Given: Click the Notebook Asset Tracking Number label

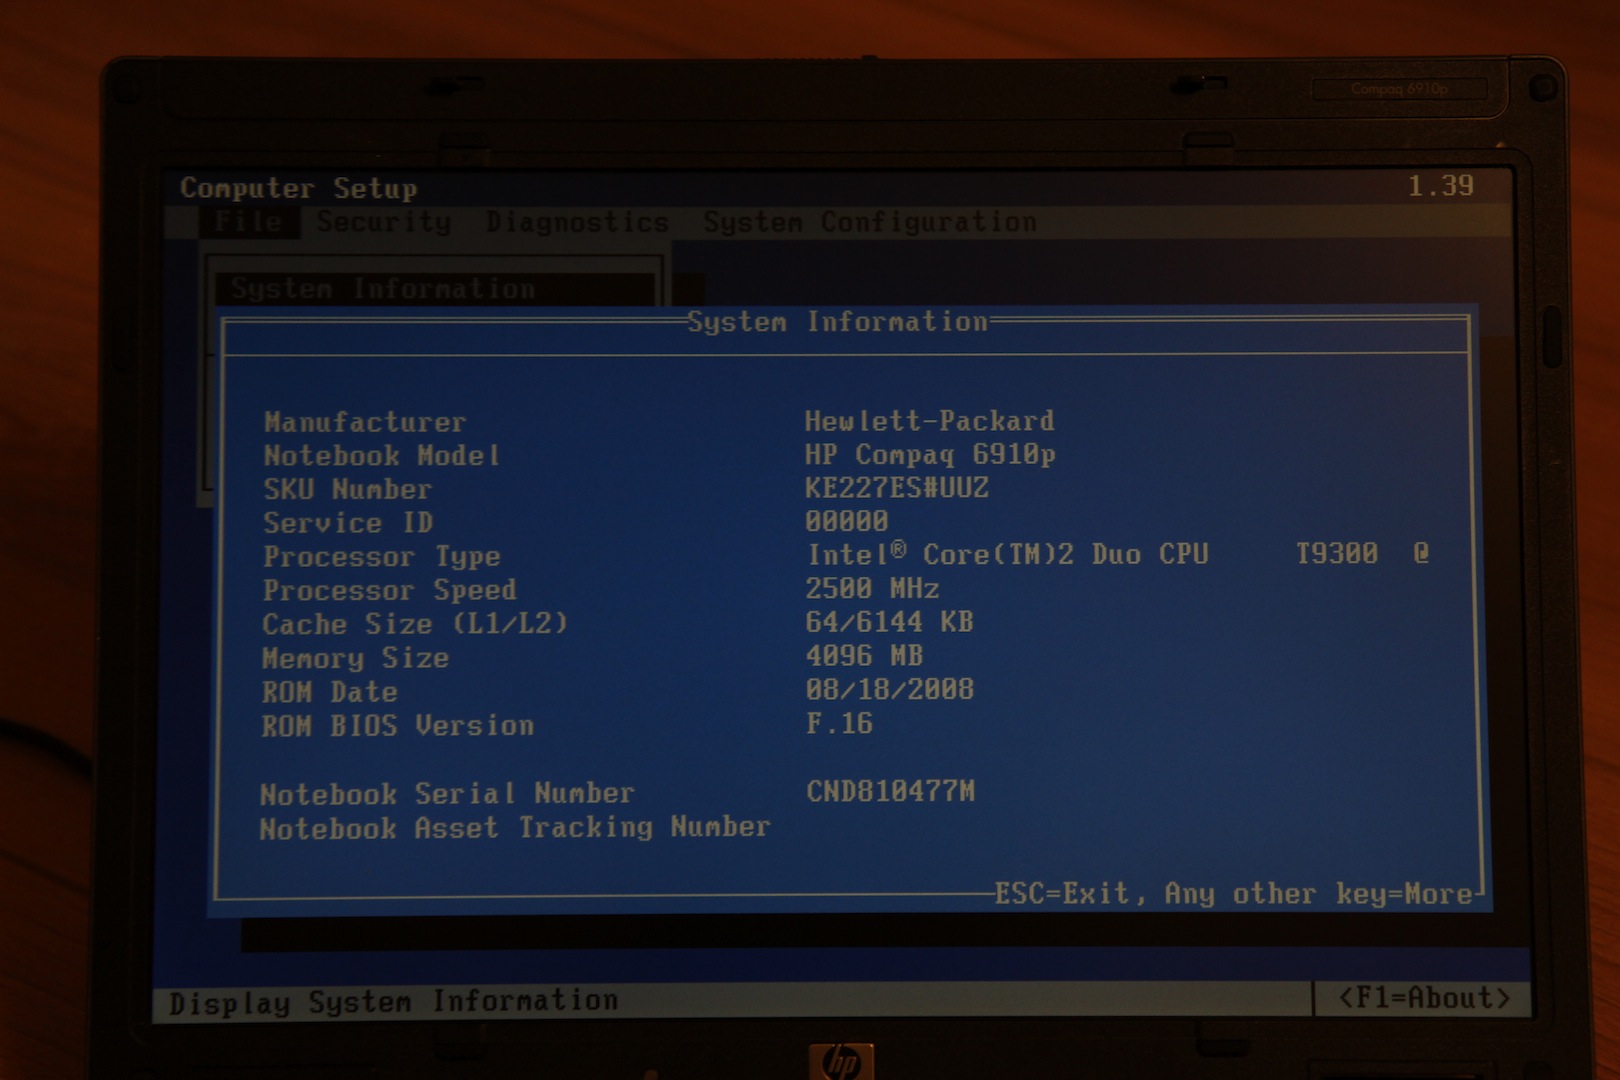Looking at the screenshot, I should tap(514, 828).
